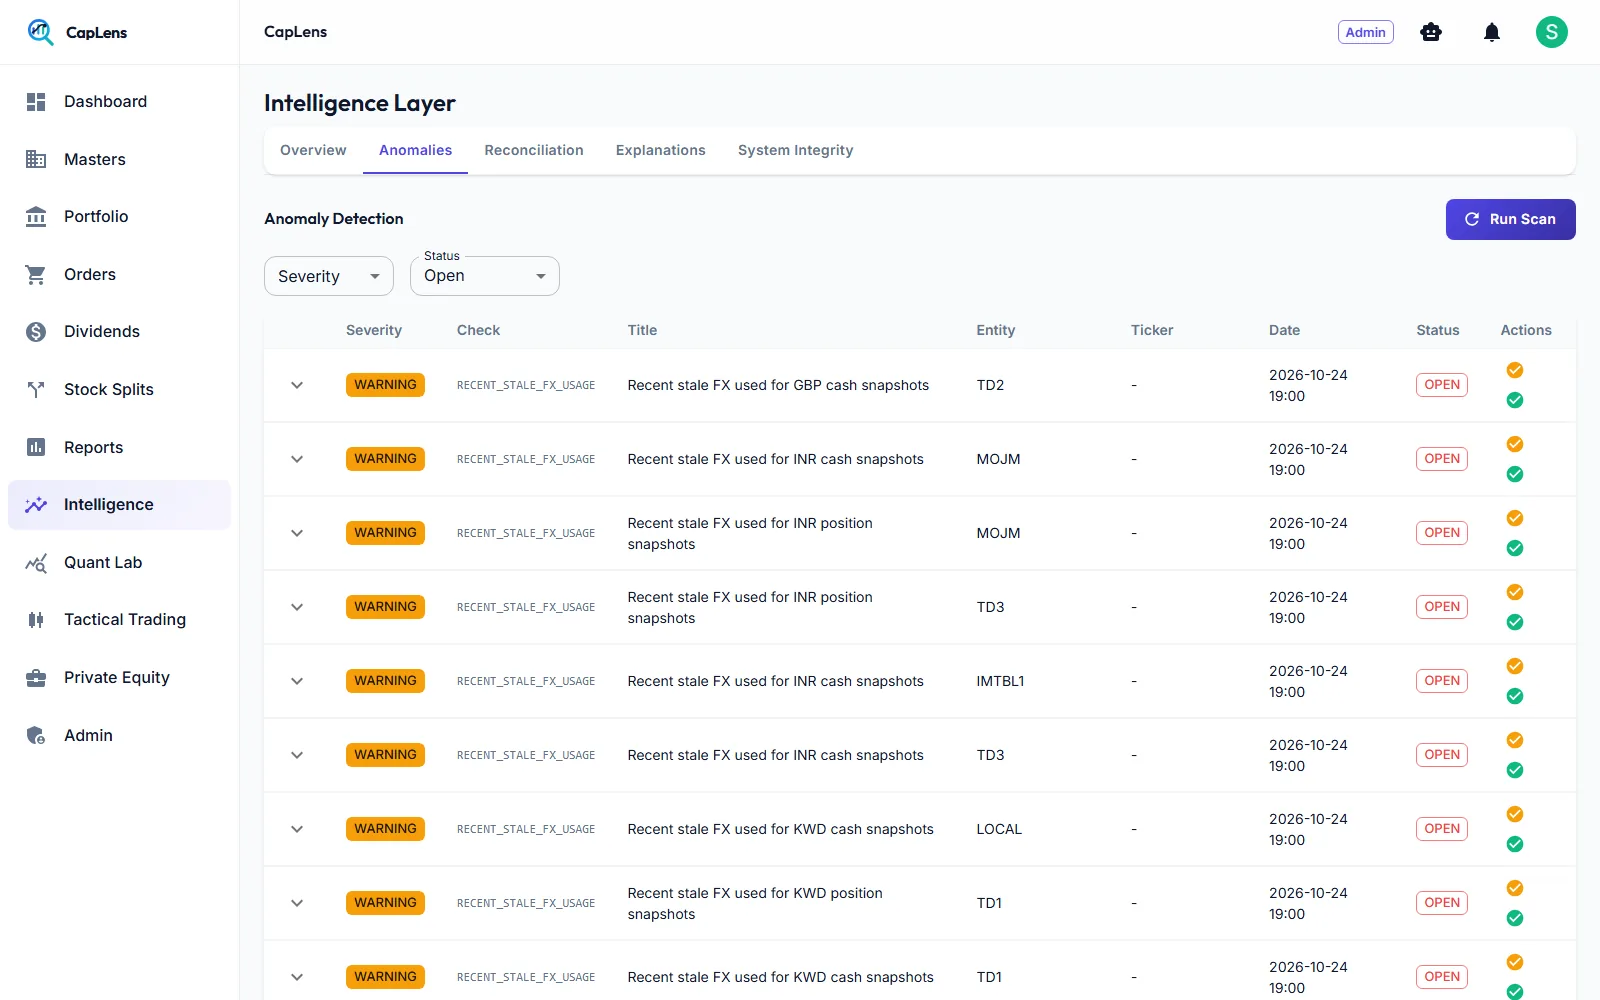Expand the MOJM INR cash snapshots row
Viewport: 1600px width, 1000px height.
[297, 459]
